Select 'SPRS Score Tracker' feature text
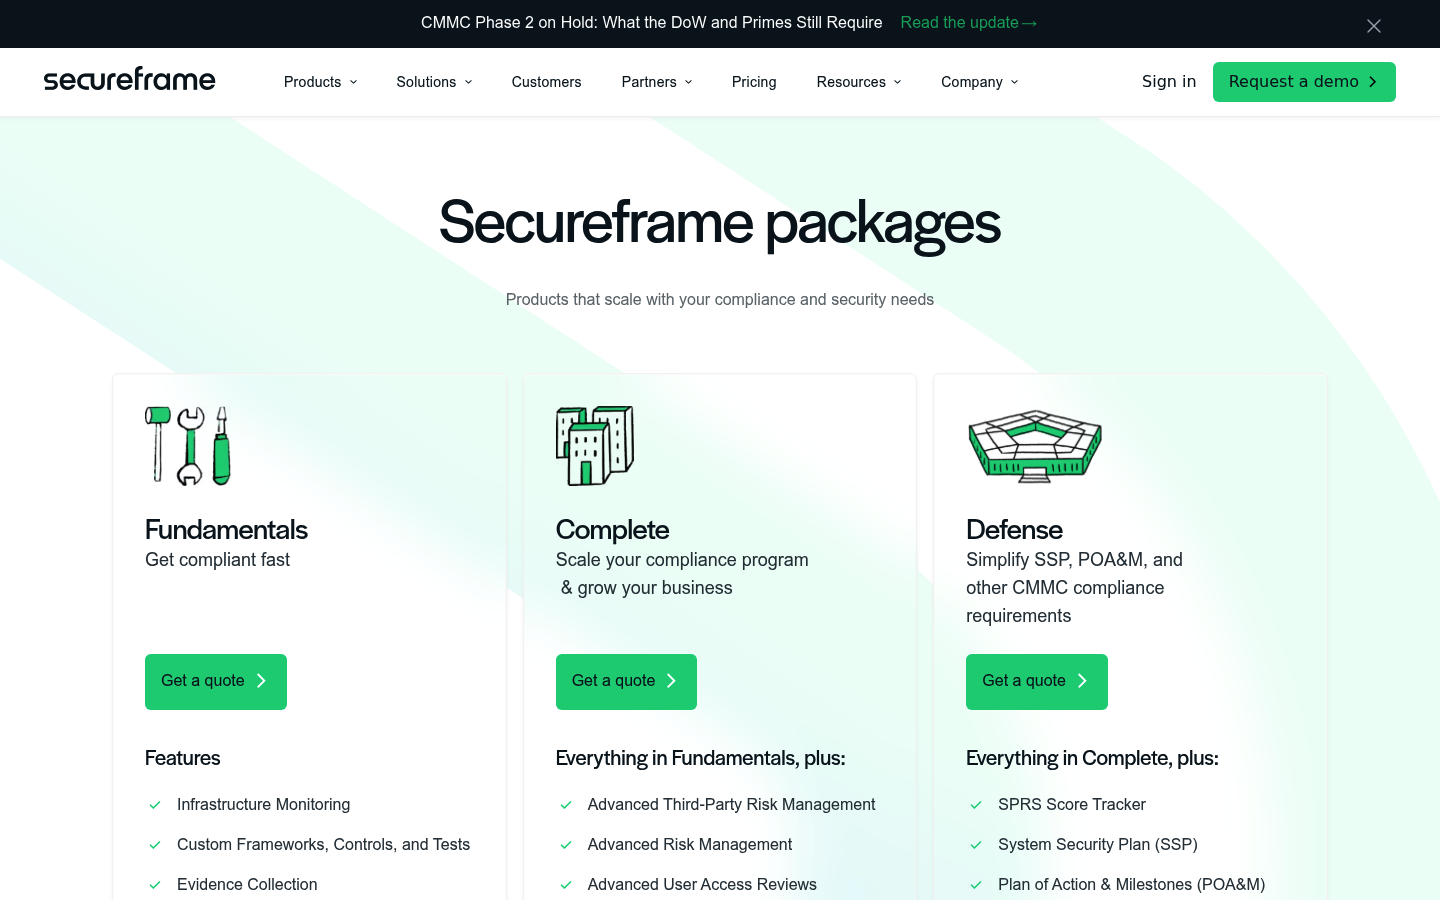Viewport: 1440px width, 900px height. [1072, 805]
